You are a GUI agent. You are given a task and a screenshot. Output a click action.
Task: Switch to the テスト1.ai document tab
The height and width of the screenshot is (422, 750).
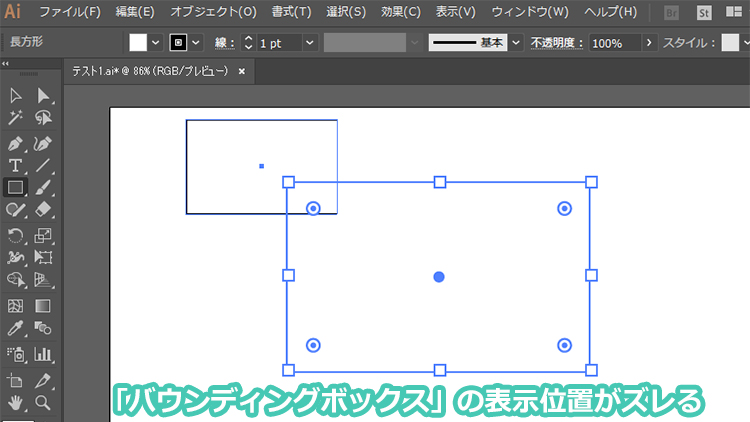click(x=150, y=71)
